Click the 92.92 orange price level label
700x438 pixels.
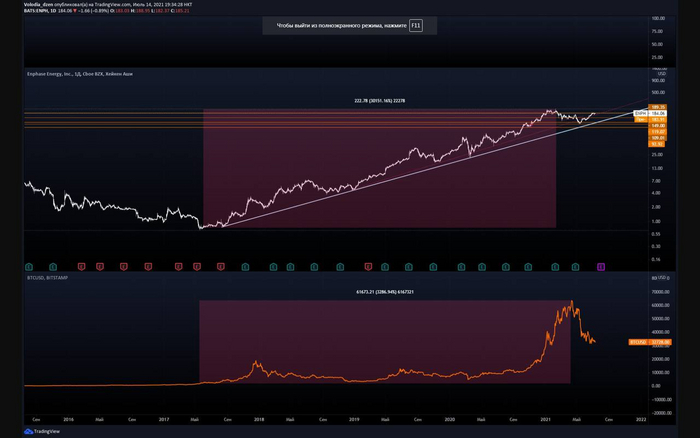coord(658,144)
